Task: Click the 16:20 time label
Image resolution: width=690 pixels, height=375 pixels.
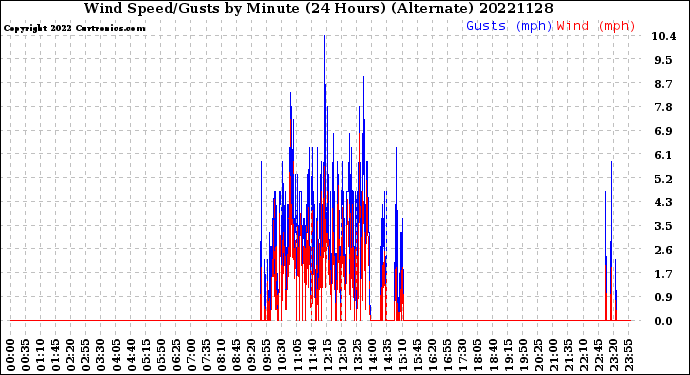Action: [432, 354]
